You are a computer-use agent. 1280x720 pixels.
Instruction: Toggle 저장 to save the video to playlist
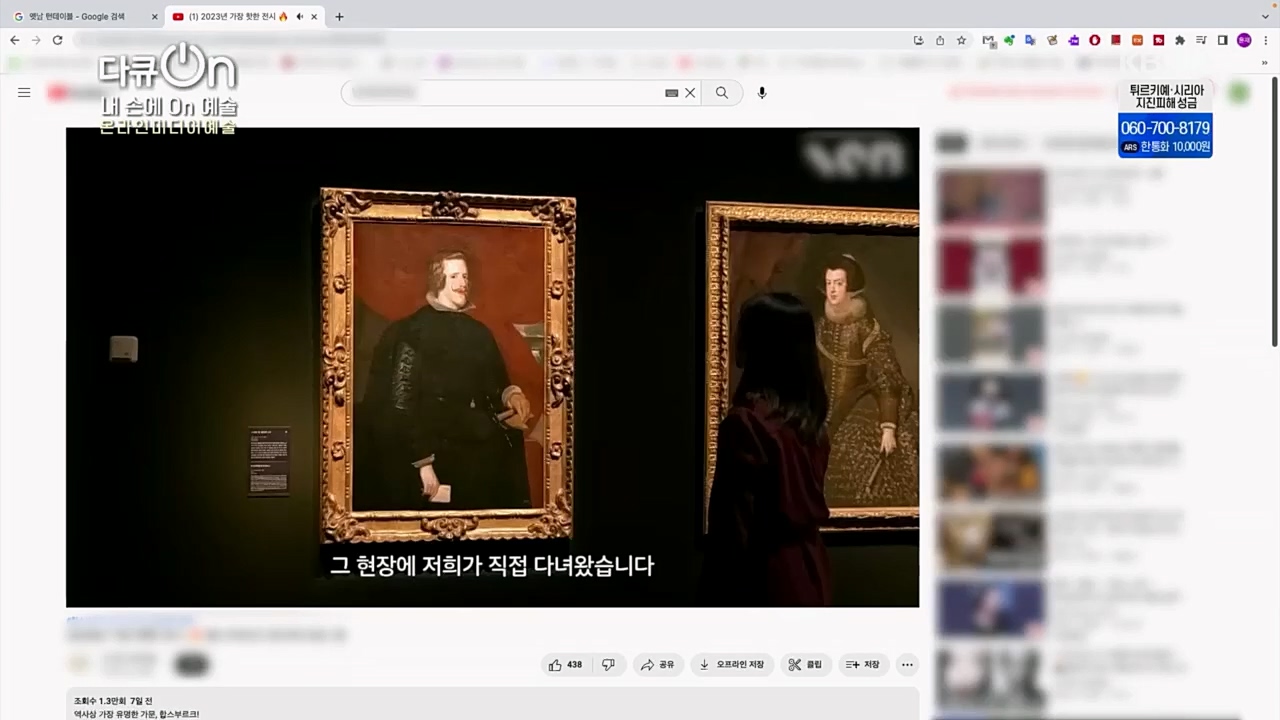(862, 664)
